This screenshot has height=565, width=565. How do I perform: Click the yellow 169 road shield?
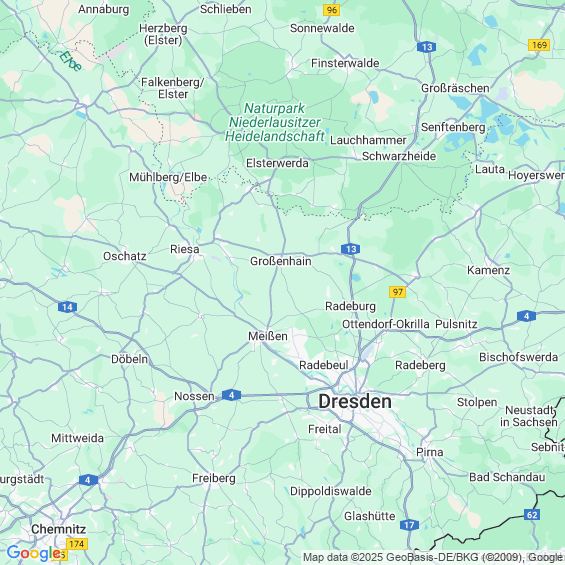539,45
